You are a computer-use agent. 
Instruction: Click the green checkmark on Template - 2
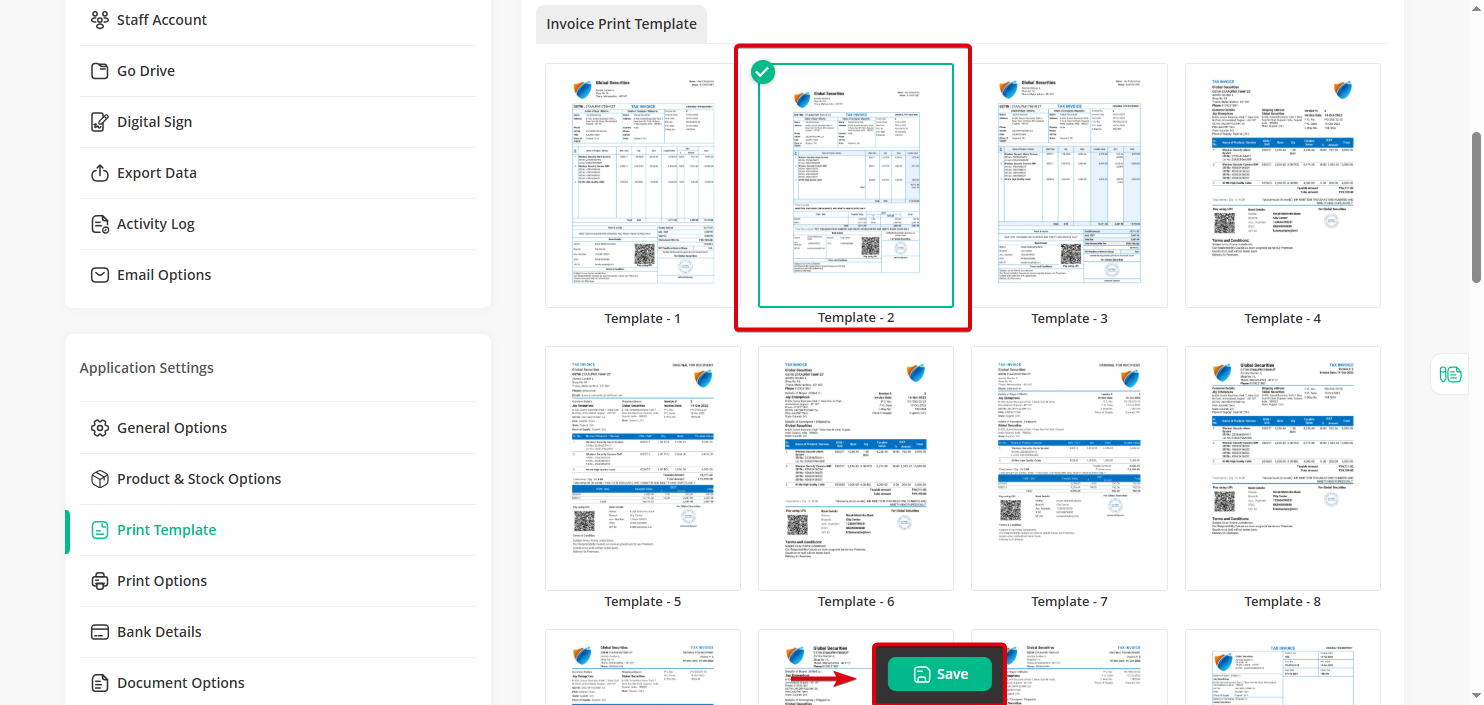click(x=763, y=72)
